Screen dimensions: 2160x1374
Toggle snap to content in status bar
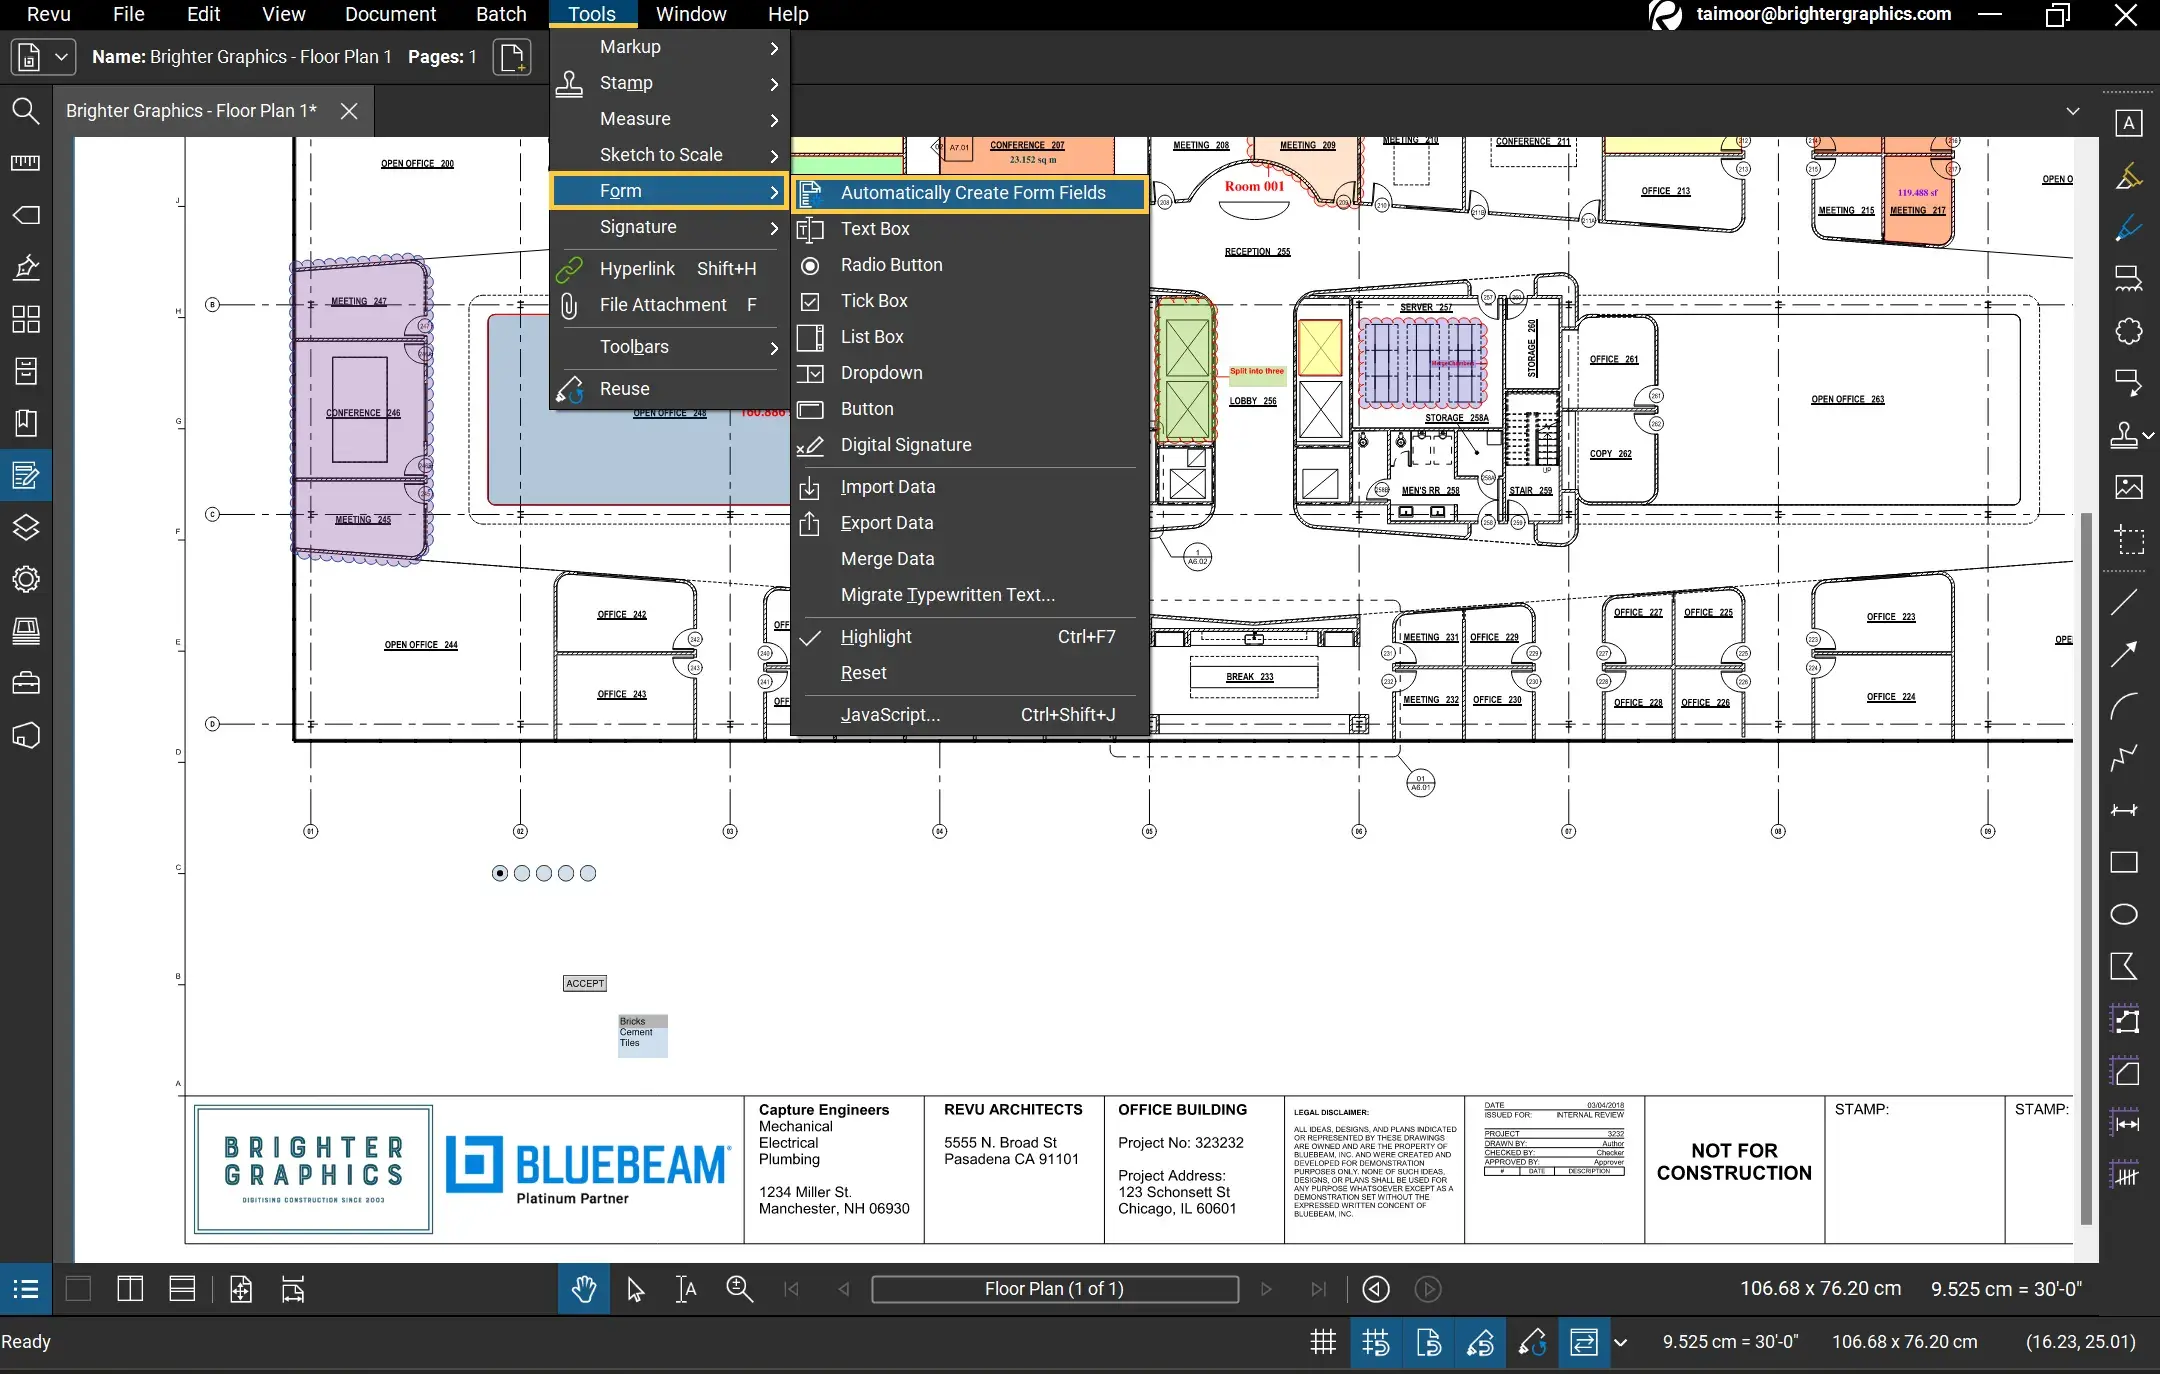click(1429, 1342)
